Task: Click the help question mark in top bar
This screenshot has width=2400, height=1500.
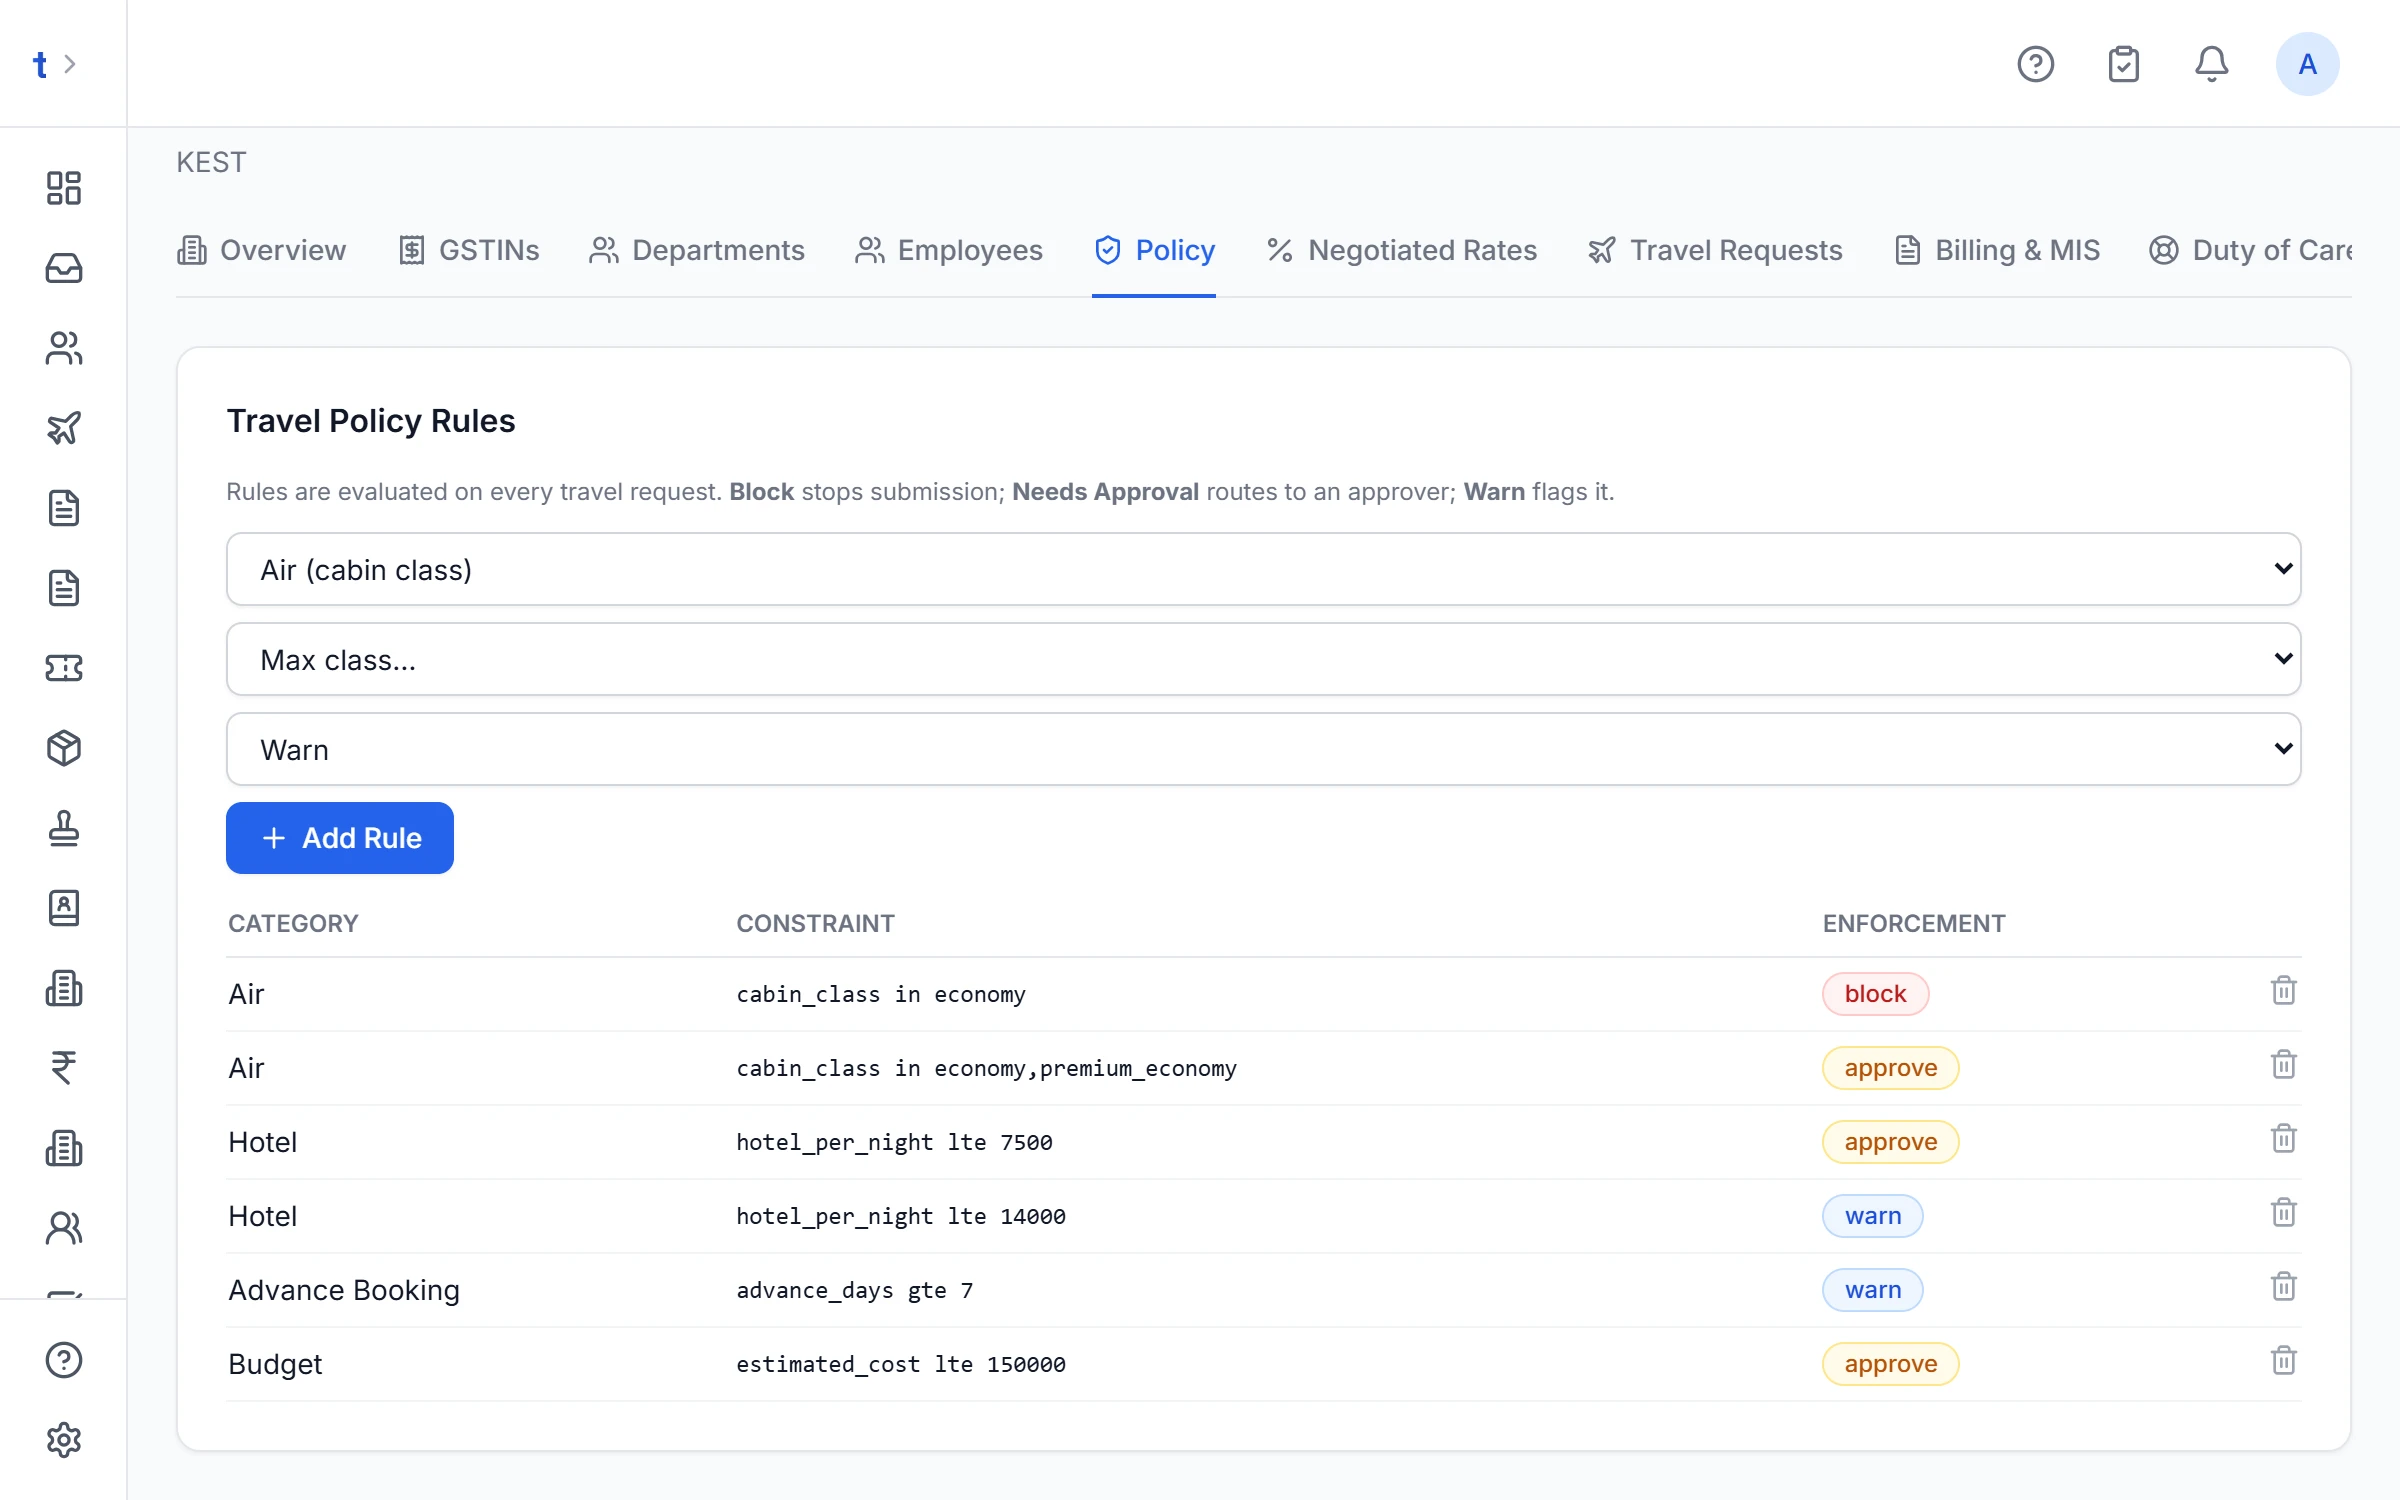Action: (x=2035, y=64)
